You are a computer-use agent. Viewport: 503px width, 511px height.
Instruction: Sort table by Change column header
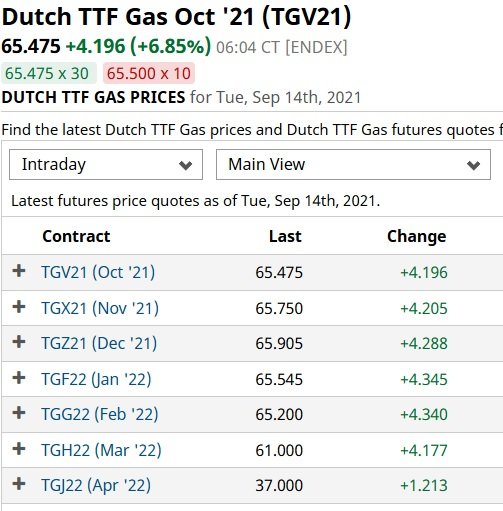(x=417, y=237)
